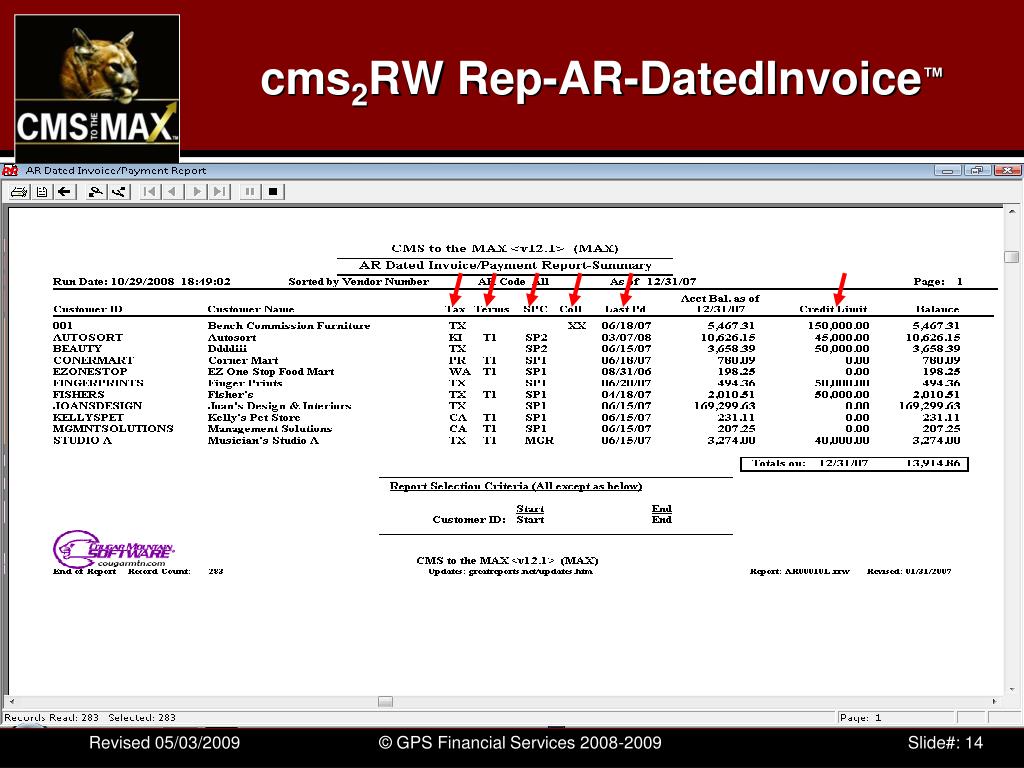Restore down the AR Dated Invoice window
Screen dimensions: 1024x768
977,171
